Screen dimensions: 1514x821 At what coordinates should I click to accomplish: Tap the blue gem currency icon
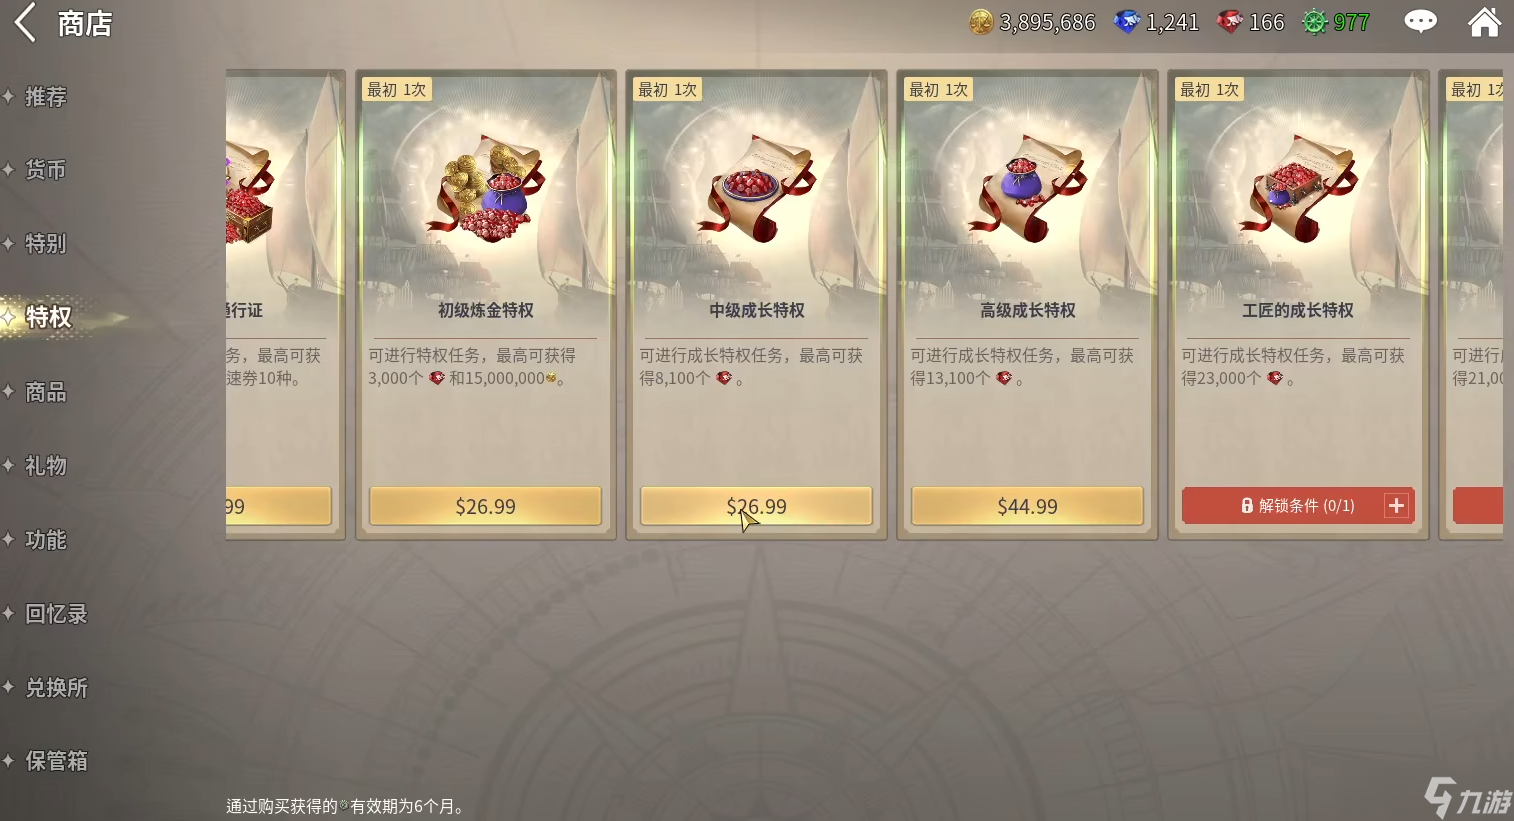pos(1127,22)
